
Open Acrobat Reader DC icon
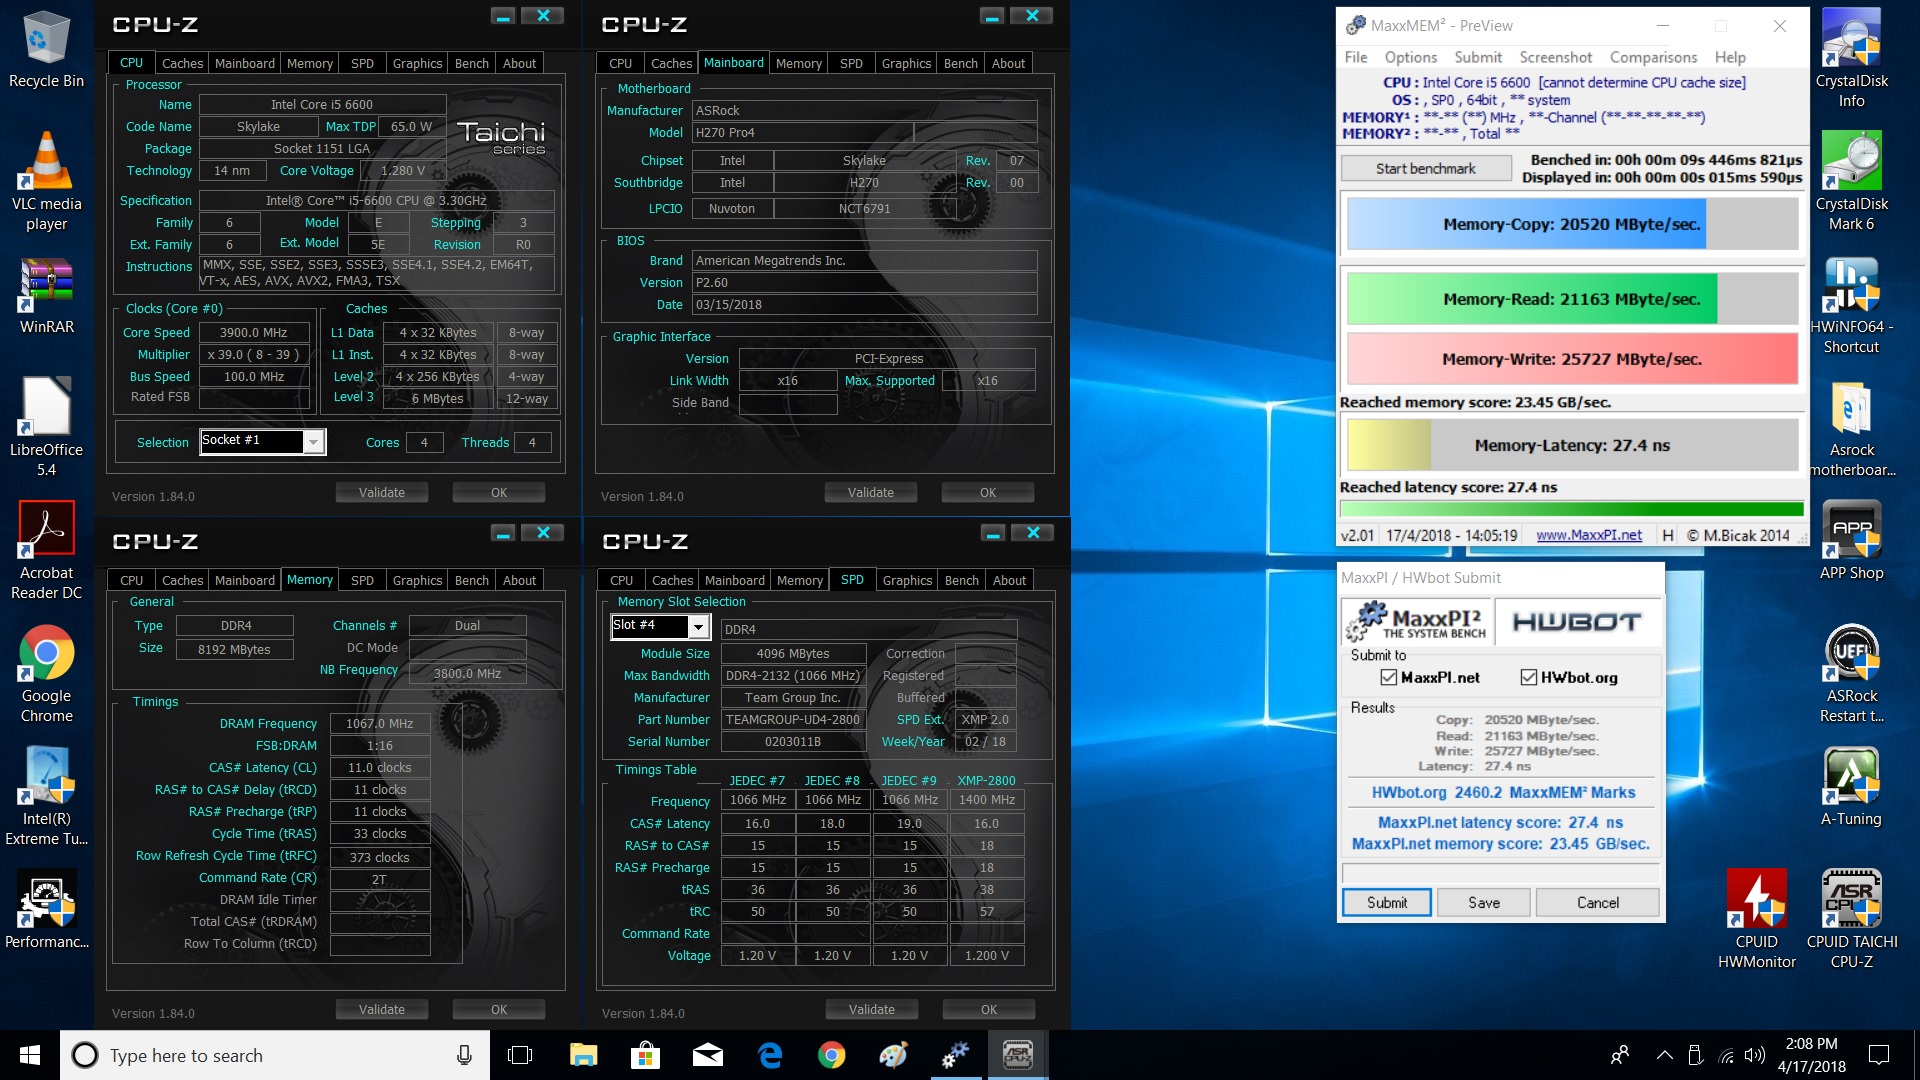coord(46,550)
